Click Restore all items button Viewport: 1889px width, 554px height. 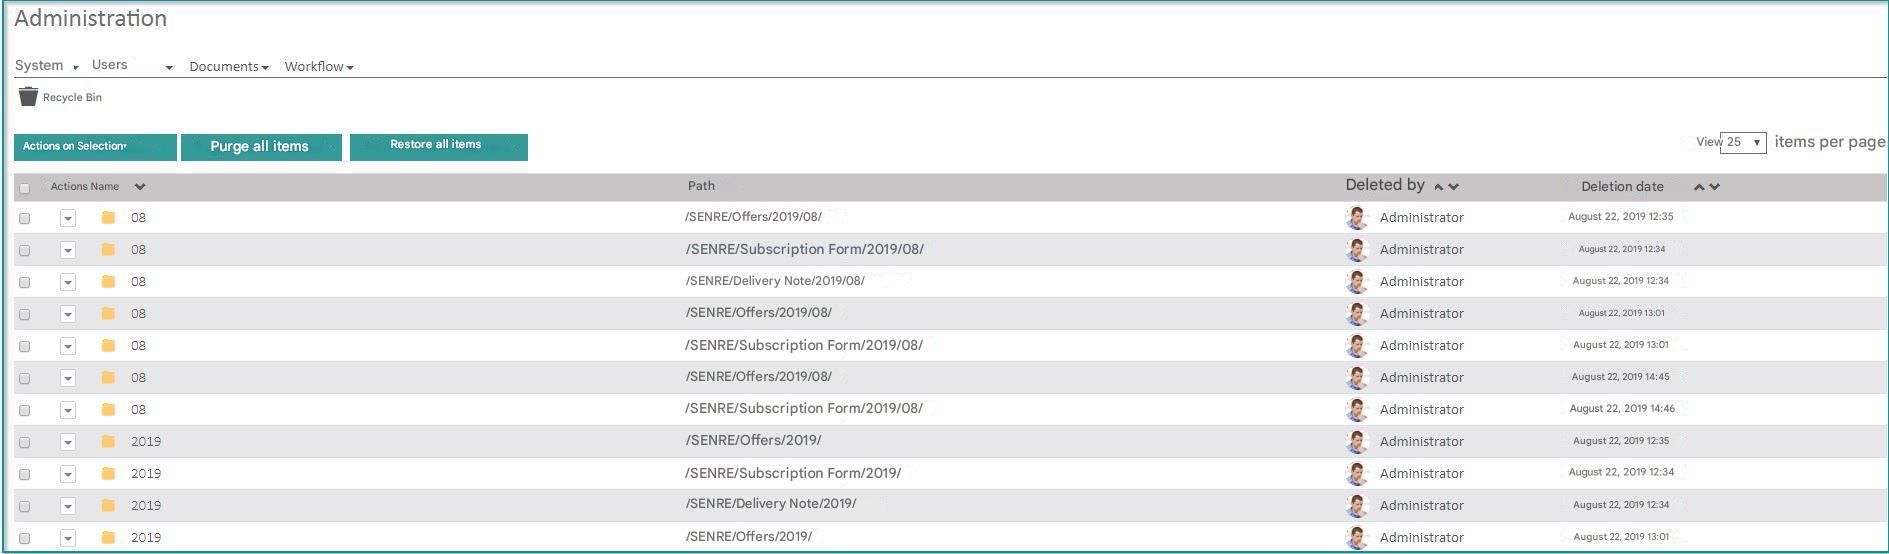438,146
